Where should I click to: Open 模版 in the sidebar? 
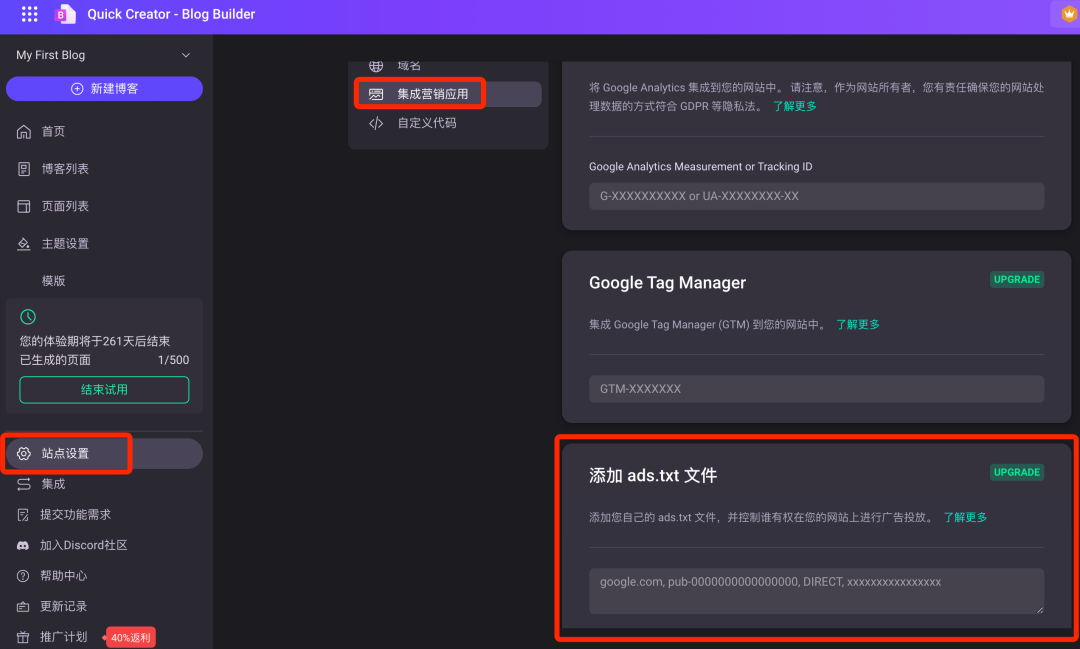point(54,280)
